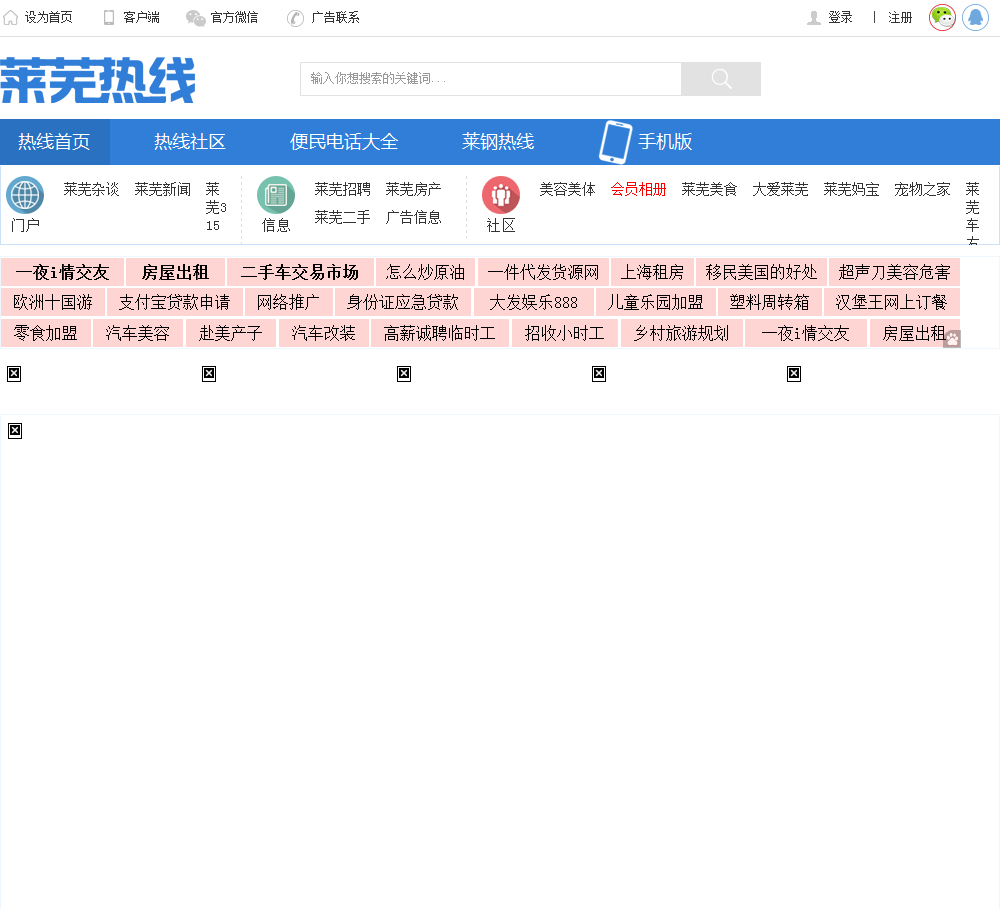
Task: Click the paw icon at the ad block corner
Action: [952, 339]
